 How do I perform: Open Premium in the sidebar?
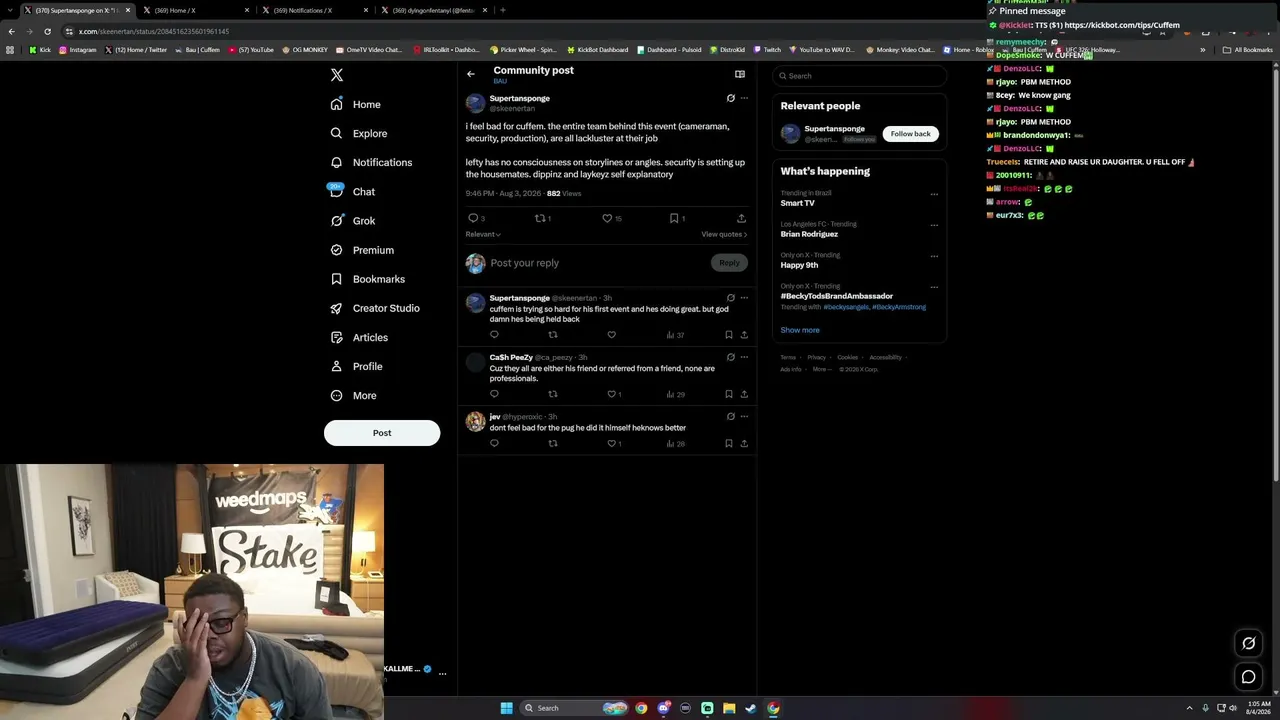point(362,250)
